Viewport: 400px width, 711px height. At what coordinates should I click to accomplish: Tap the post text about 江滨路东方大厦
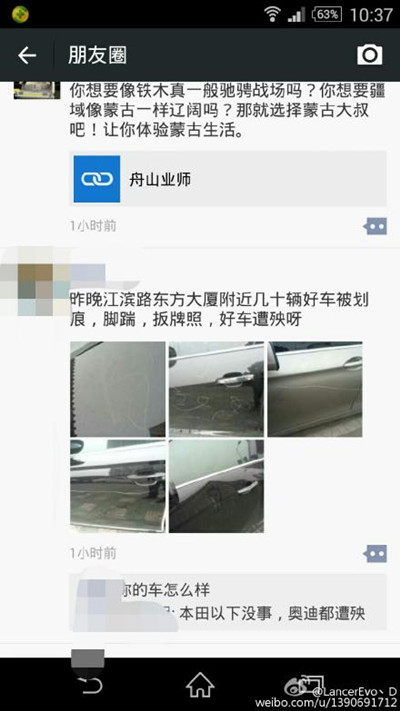tap(220, 310)
